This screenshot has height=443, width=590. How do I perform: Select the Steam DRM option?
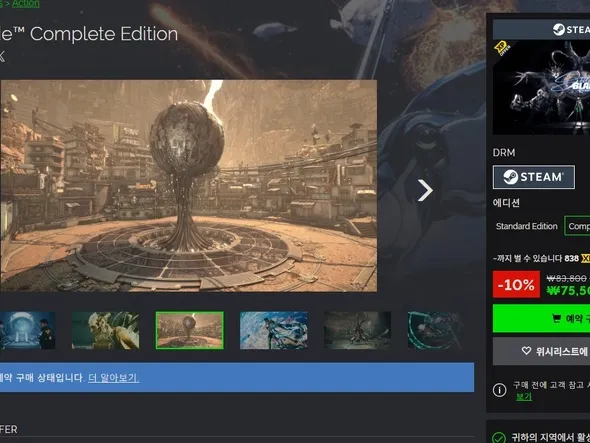pyautogui.click(x=534, y=177)
